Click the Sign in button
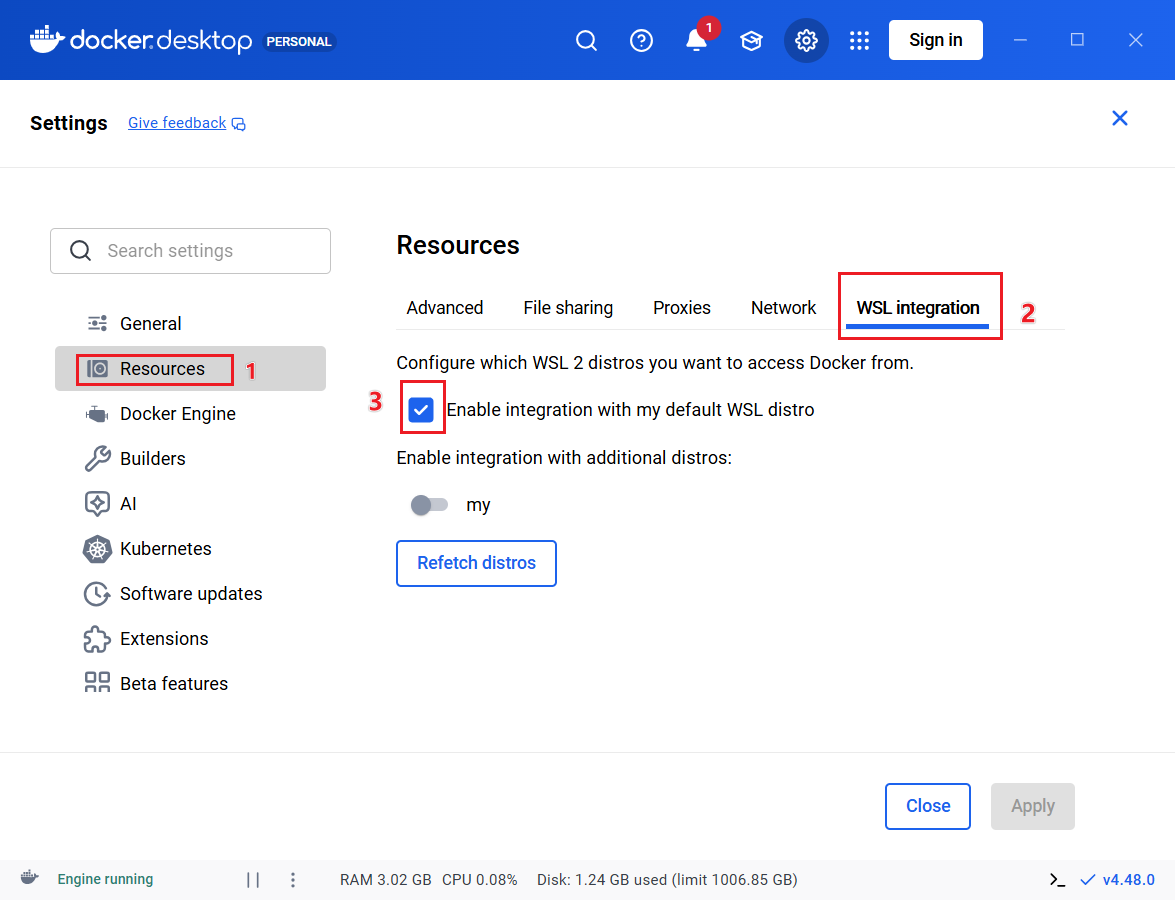This screenshot has width=1175, height=900. pyautogui.click(x=935, y=40)
